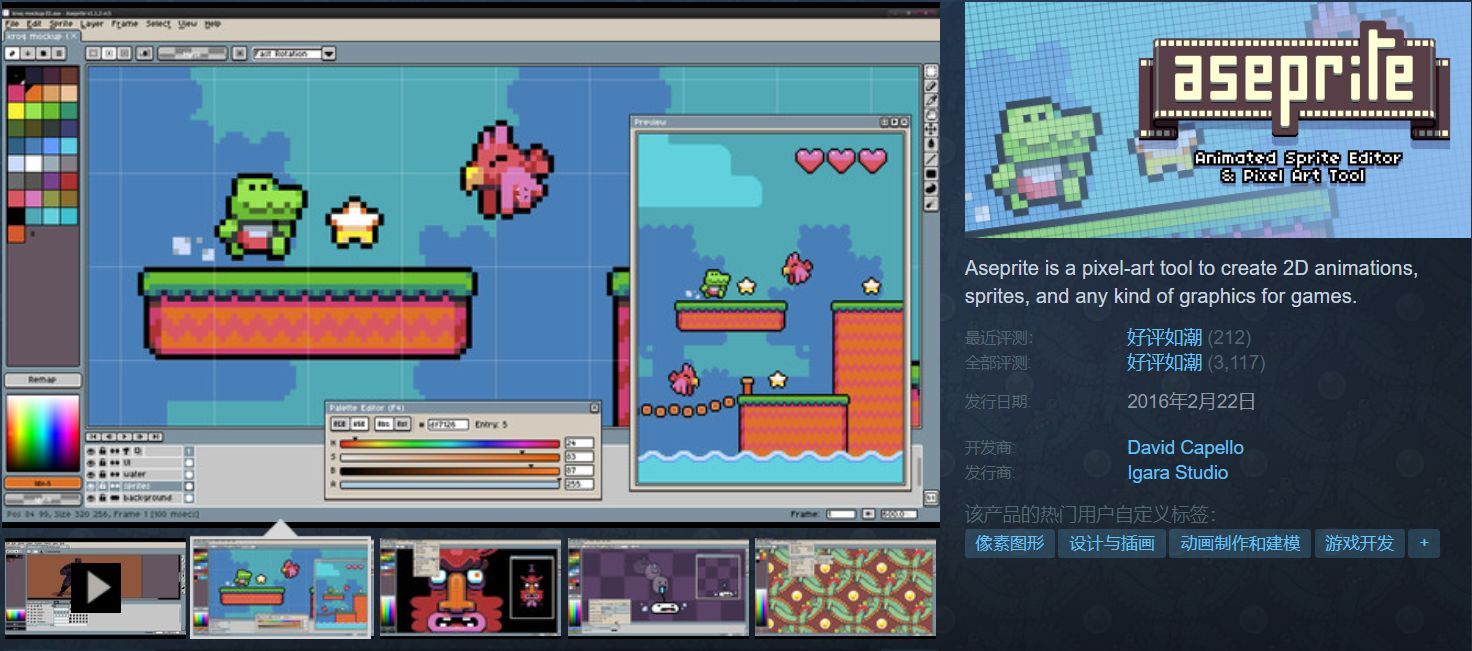Switch Palette Editor to HSB mode

[359, 424]
